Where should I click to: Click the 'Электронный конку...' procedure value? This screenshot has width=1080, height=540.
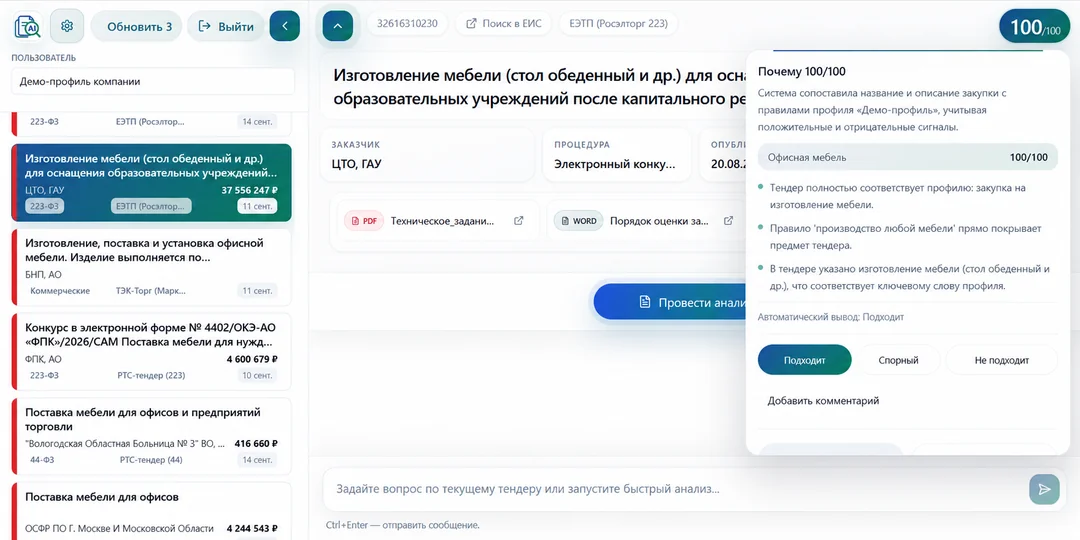pyautogui.click(x=614, y=165)
